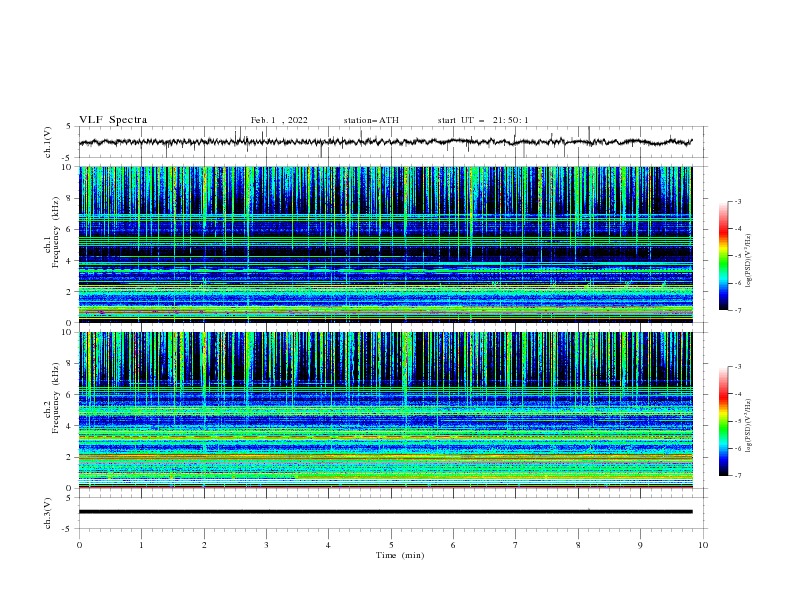Image resolution: width=792 pixels, height=612 pixels.
Task: Click time axis tick label '9'
Action: [x=640, y=545]
